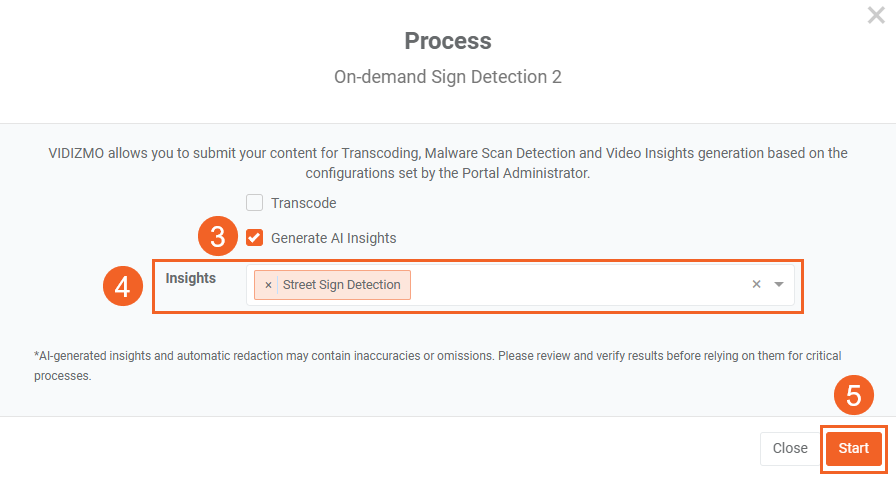Click the orange step 3 badge
896x480 pixels.
tap(217, 238)
